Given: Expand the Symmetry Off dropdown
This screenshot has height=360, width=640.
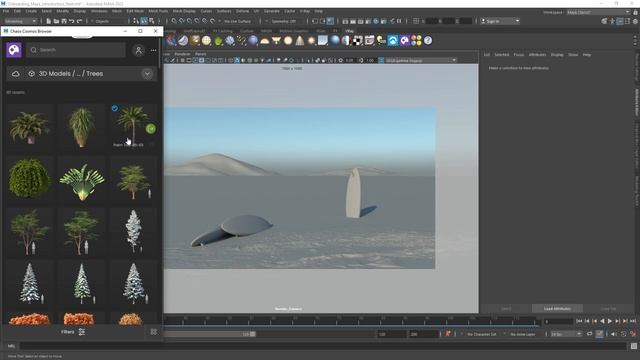Looking at the screenshot, I should (285, 21).
